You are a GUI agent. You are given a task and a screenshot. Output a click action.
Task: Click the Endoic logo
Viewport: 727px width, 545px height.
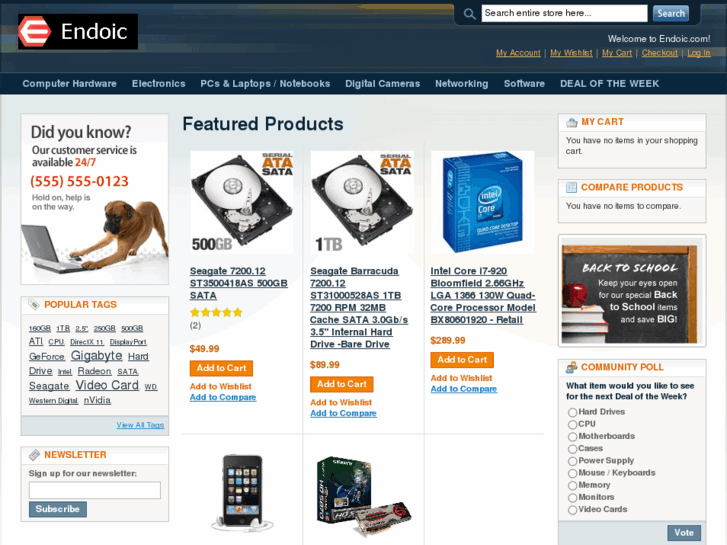coord(78,32)
